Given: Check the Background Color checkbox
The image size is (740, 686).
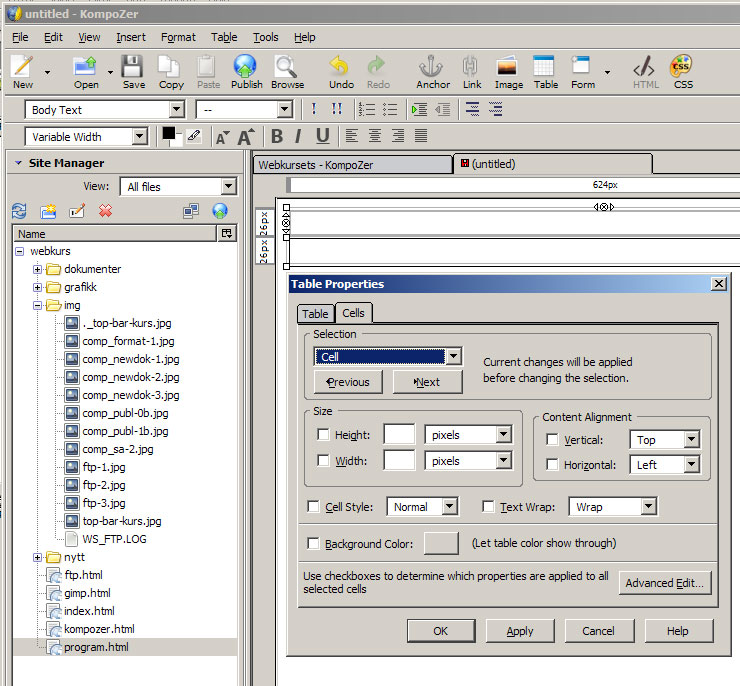Looking at the screenshot, I should 314,544.
